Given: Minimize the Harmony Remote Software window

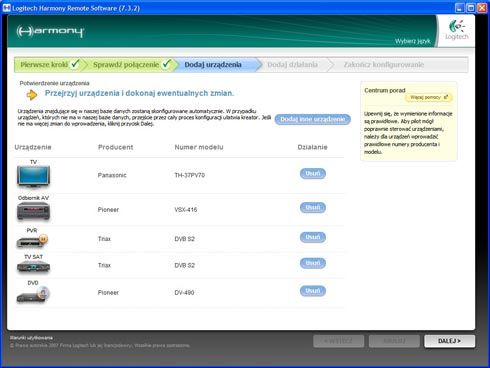Looking at the screenshot, I should point(460,8).
